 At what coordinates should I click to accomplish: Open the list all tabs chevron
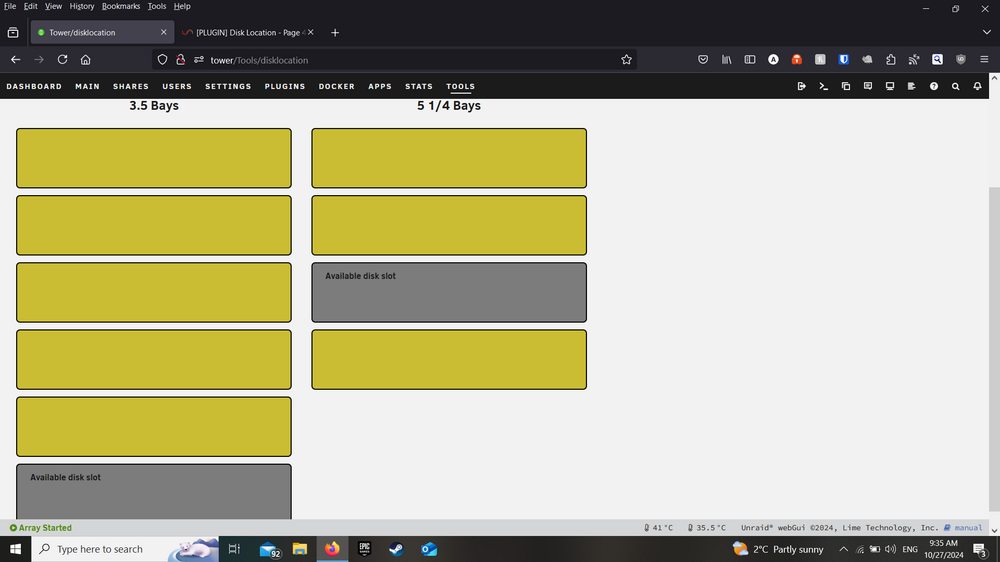pyautogui.click(x=986, y=33)
